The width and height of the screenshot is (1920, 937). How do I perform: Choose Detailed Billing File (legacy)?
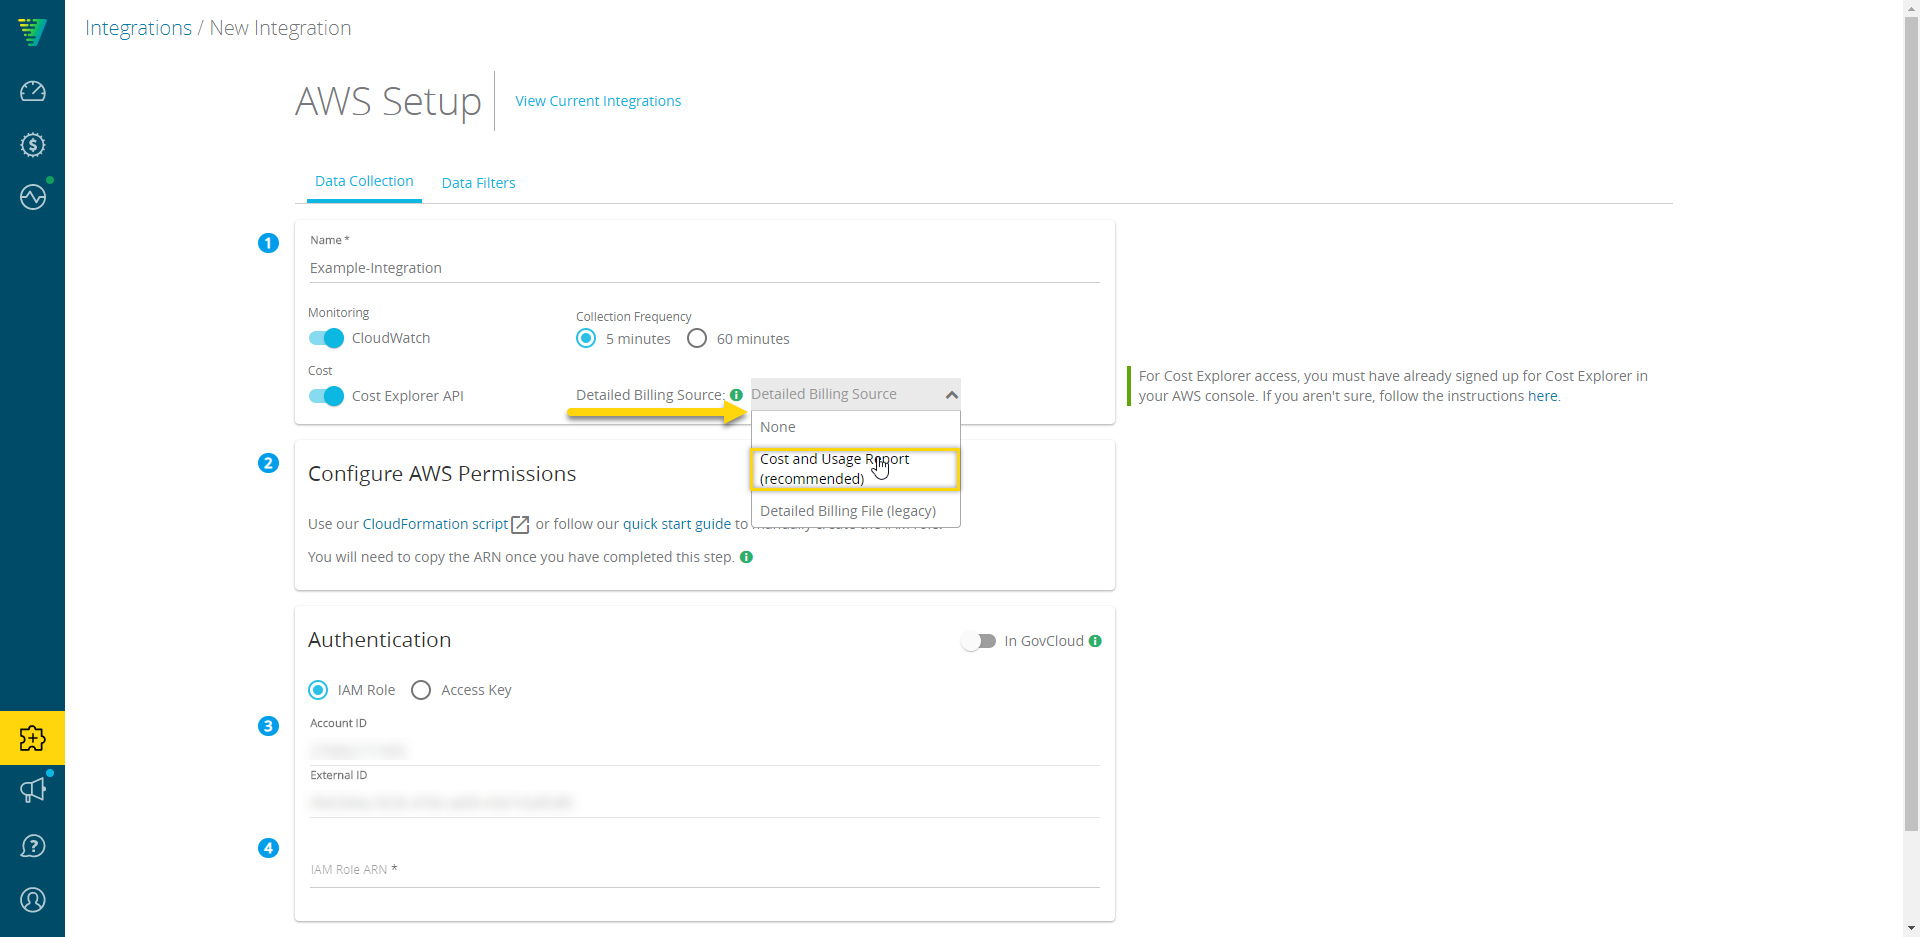point(855,511)
